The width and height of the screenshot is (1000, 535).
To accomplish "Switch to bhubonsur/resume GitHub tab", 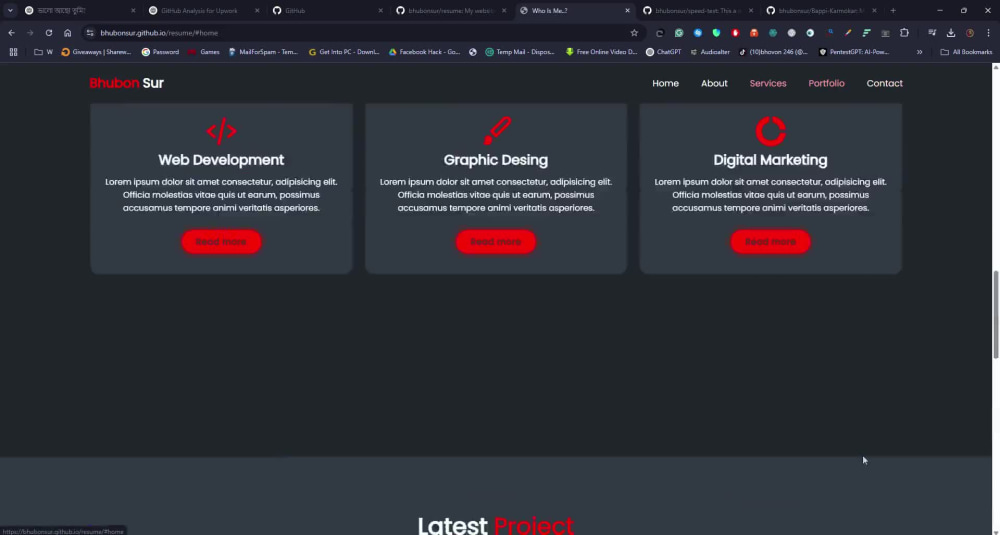I will coord(446,10).
